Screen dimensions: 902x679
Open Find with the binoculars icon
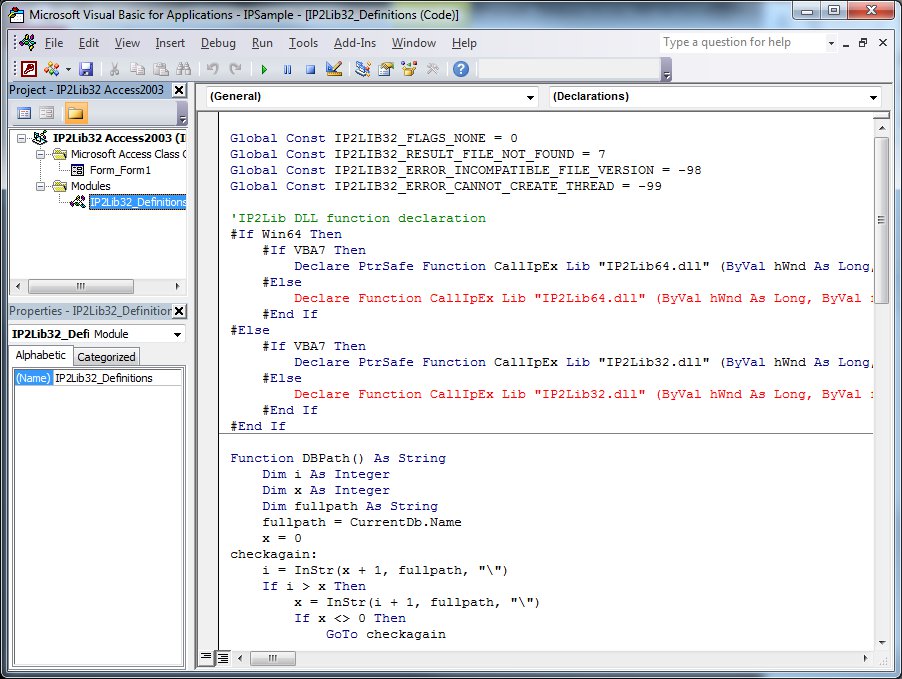(x=184, y=69)
